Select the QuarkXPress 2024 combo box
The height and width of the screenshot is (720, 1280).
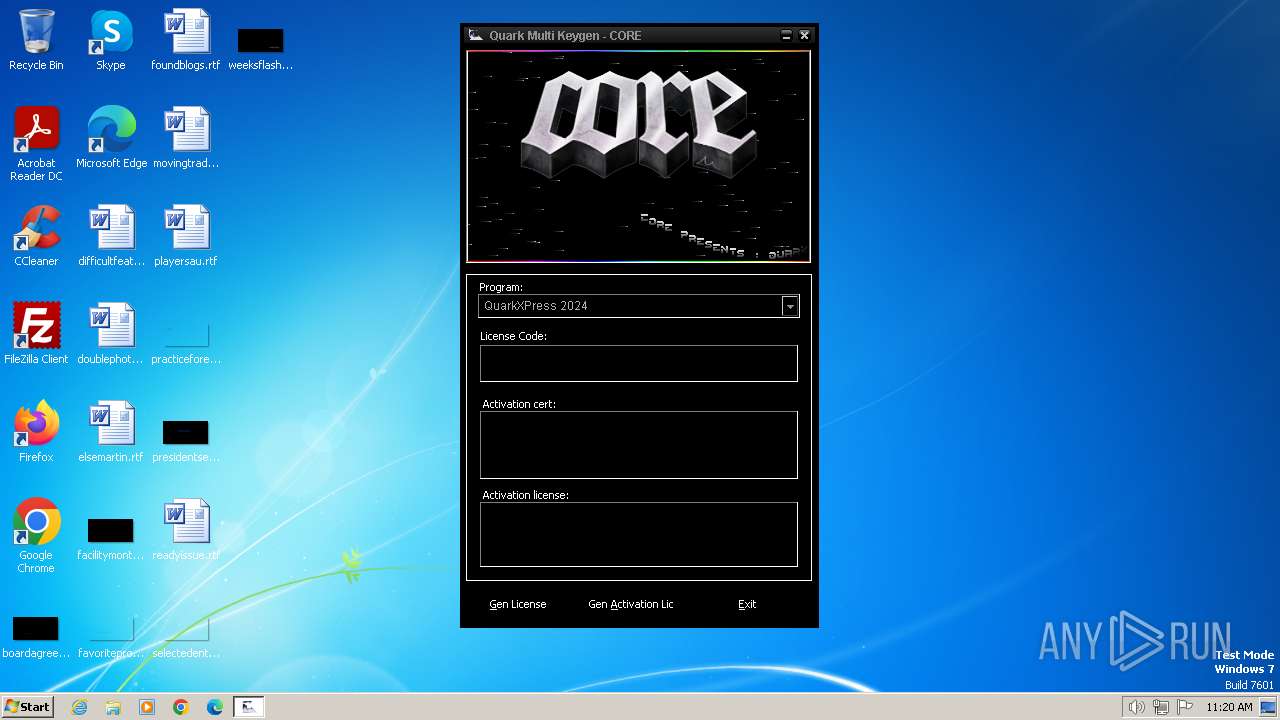pos(638,306)
